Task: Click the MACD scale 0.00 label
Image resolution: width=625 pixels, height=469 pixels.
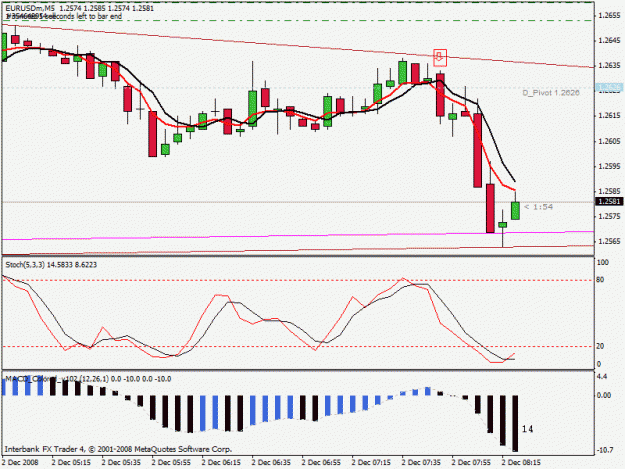Action: coord(604,395)
